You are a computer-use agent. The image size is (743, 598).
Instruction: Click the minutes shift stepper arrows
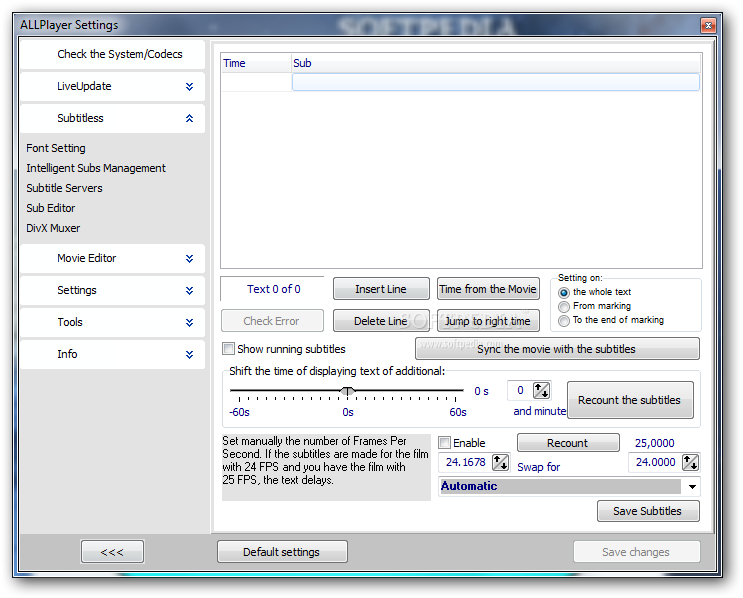coord(541,390)
